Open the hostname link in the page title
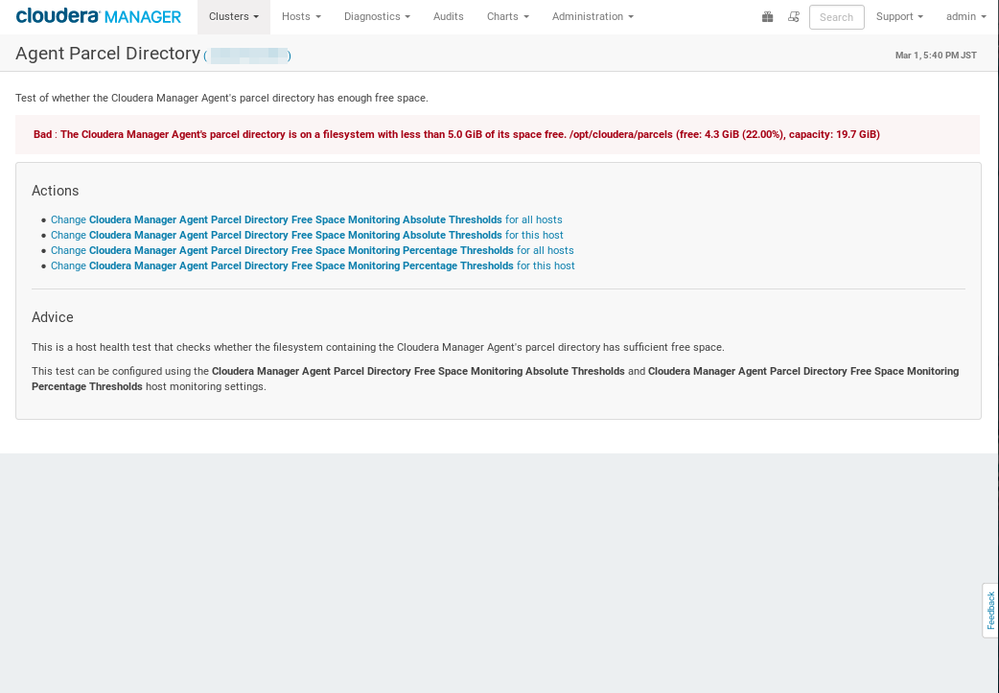Screen dimensions: 999x693 [246, 55]
